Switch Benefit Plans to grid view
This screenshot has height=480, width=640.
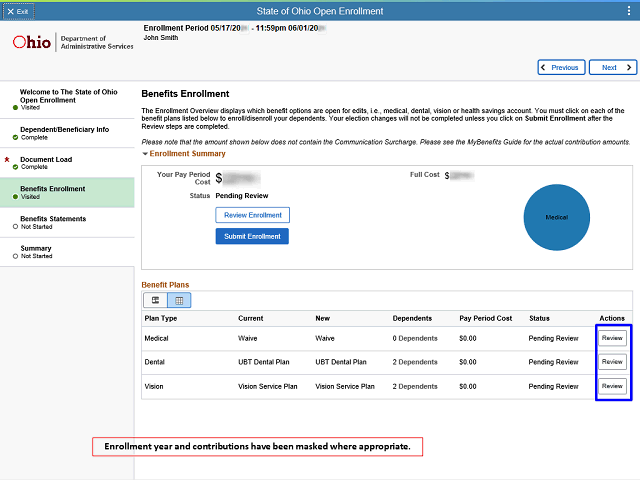[179, 300]
